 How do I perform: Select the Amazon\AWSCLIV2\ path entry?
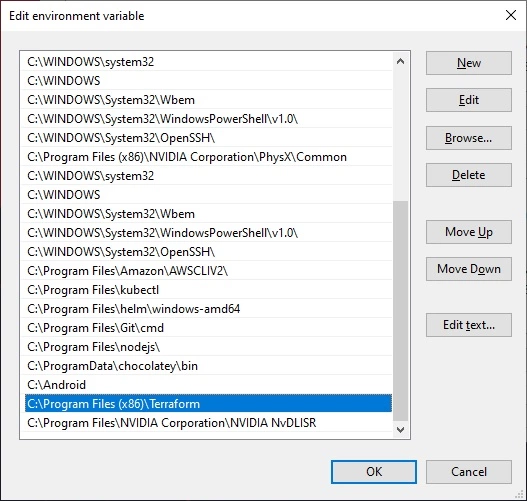tap(208, 271)
